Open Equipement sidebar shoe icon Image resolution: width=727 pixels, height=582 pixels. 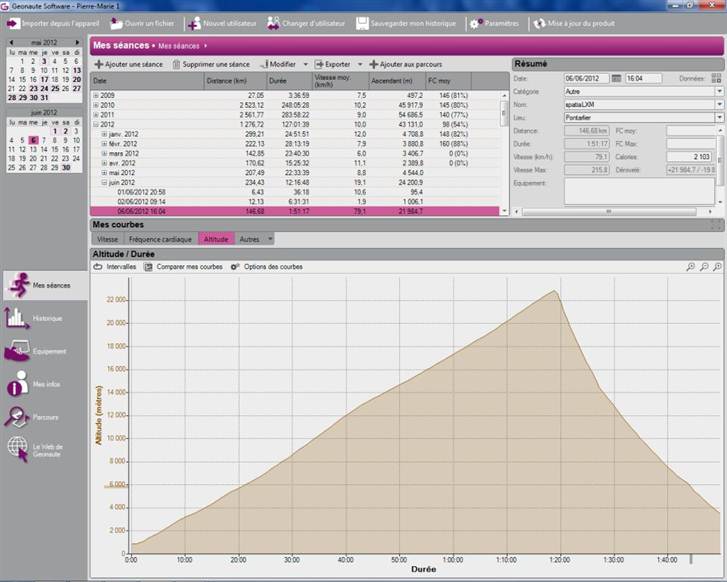pyautogui.click(x=17, y=351)
